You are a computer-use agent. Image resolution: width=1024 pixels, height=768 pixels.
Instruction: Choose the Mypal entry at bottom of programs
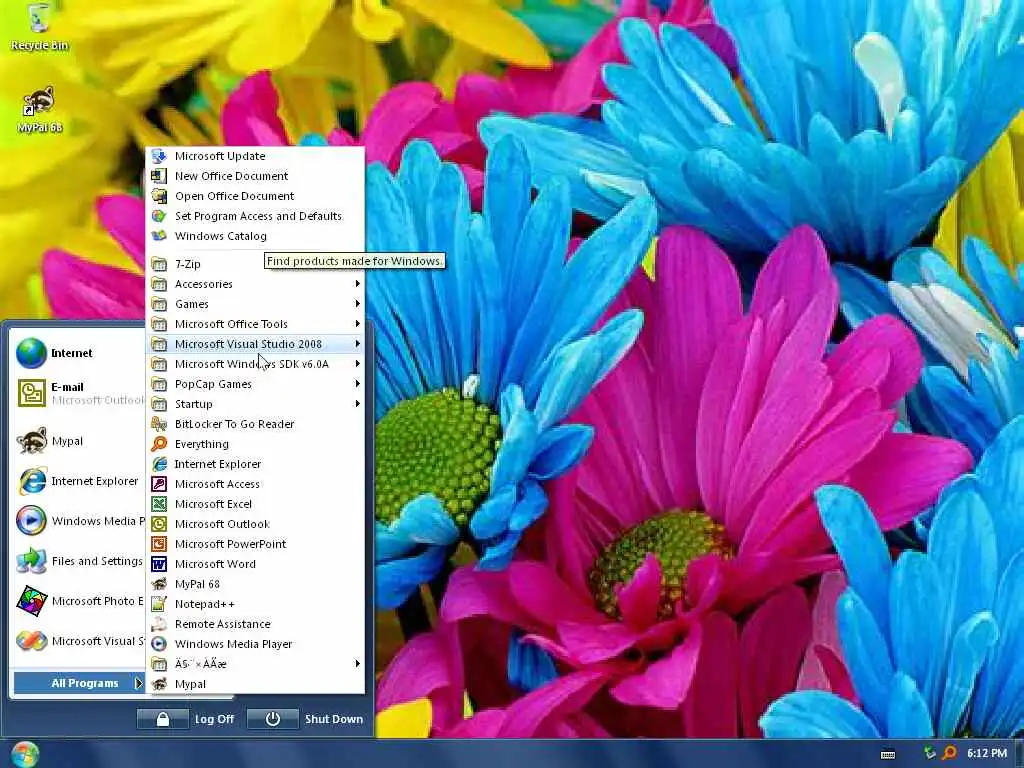pos(255,684)
